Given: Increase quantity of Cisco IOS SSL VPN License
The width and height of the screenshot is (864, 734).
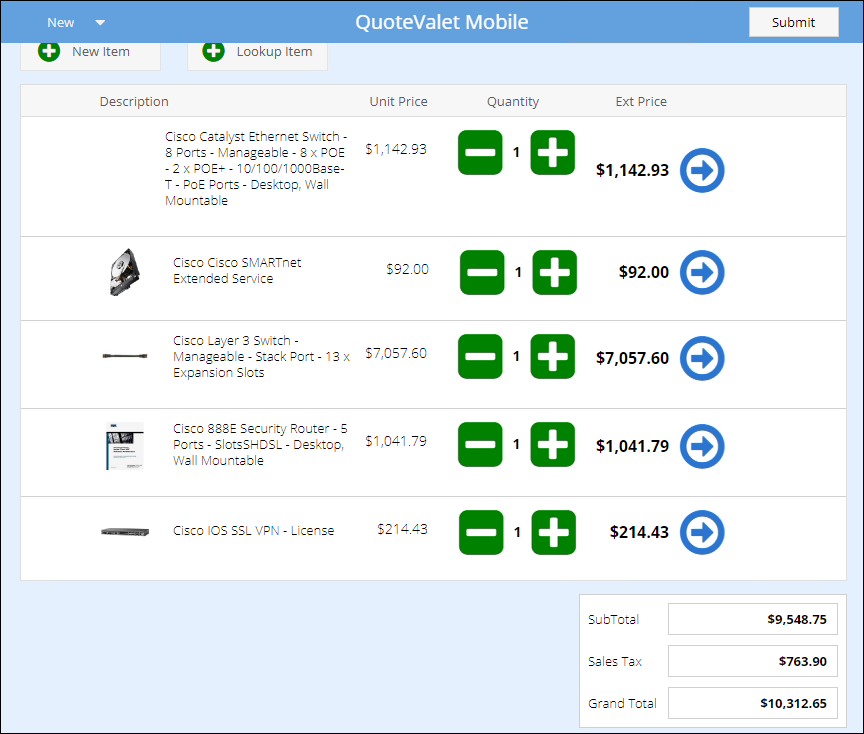Looking at the screenshot, I should tap(553, 532).
